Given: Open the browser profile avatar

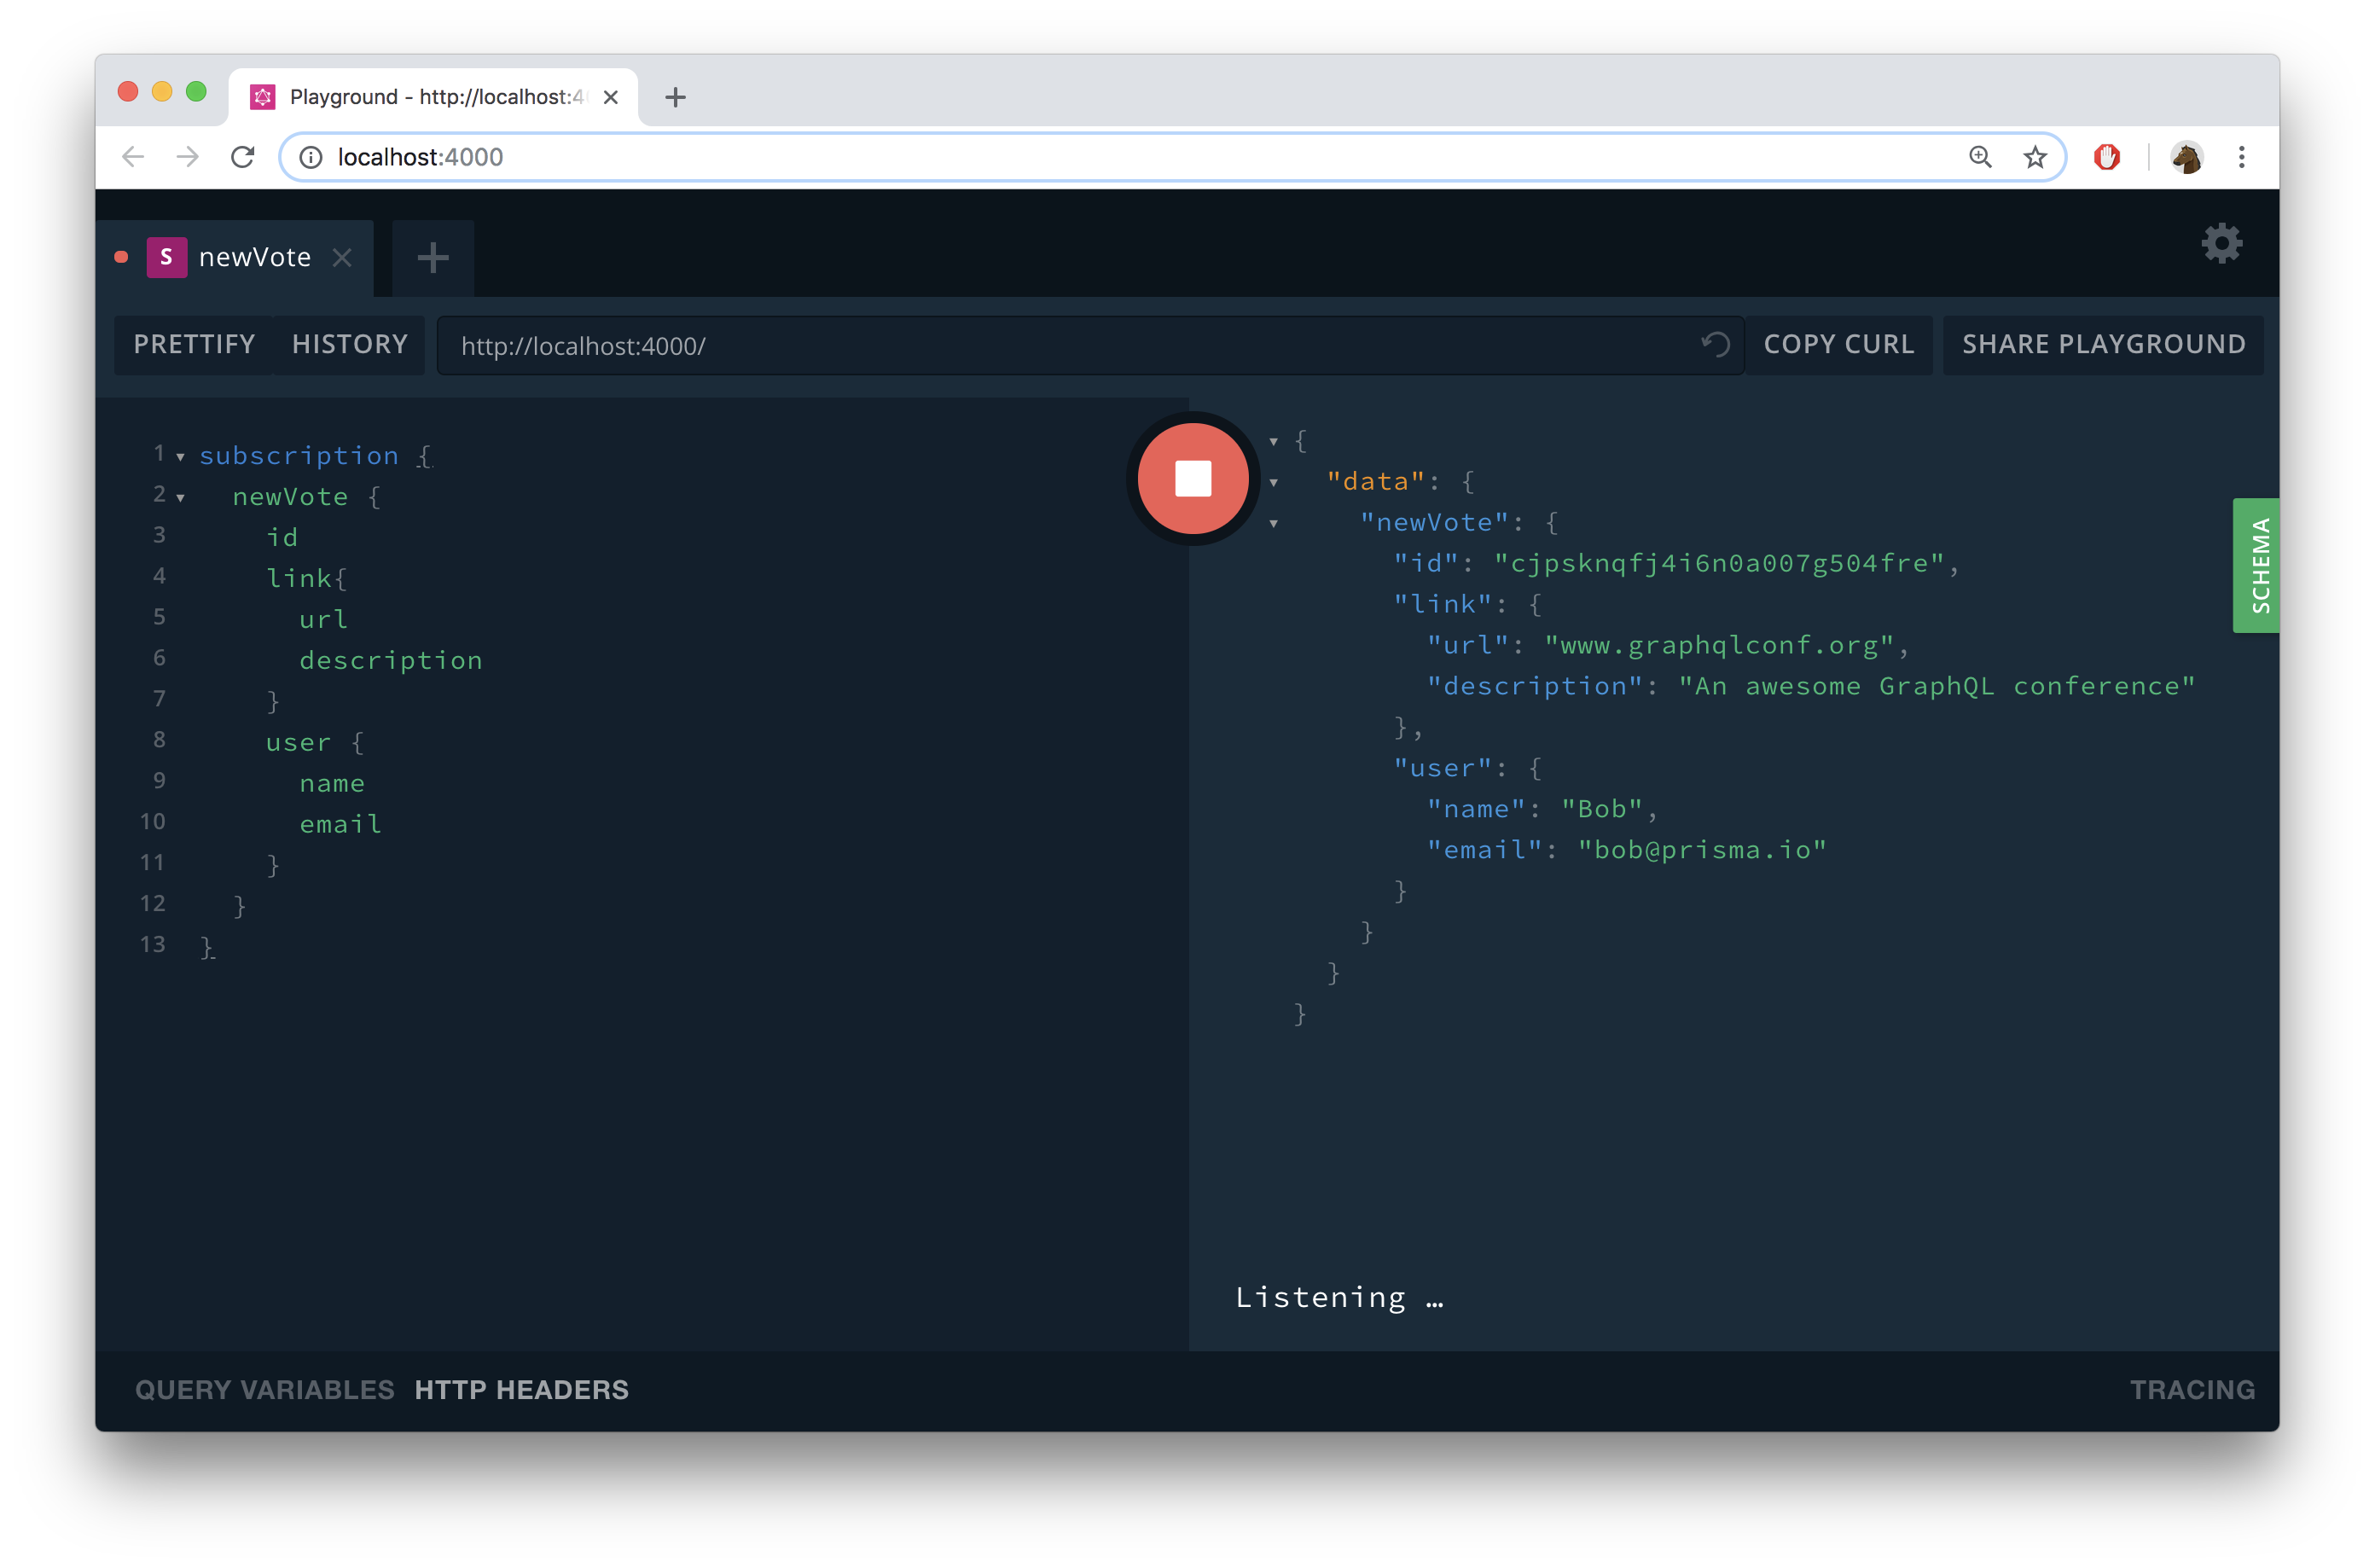Looking at the screenshot, I should pos(2187,157).
